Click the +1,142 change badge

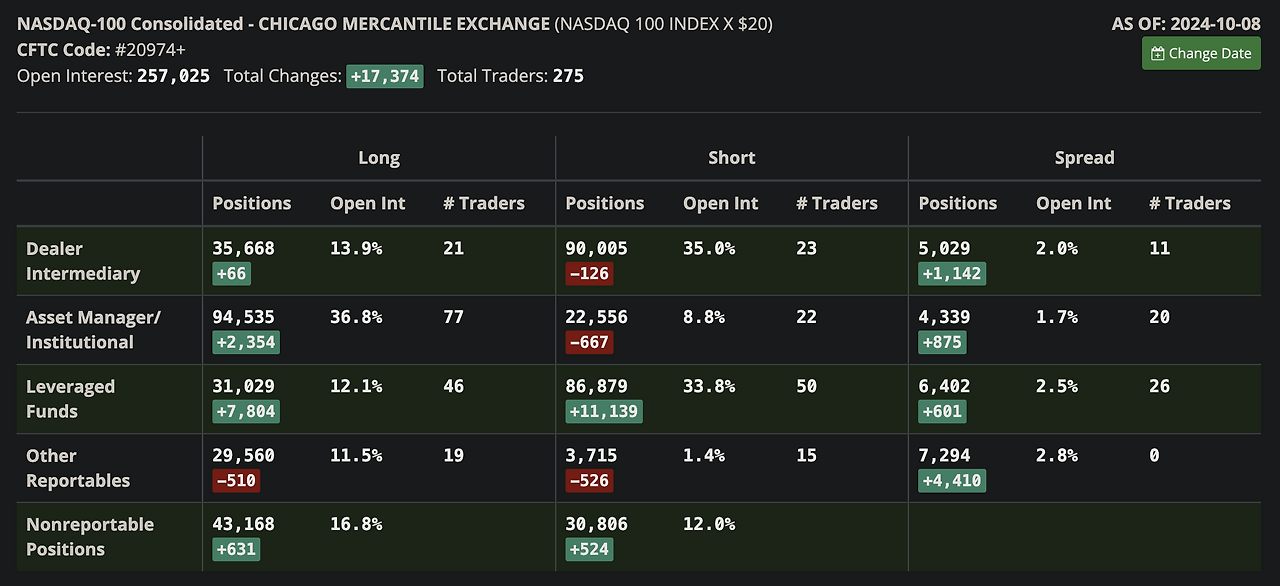[x=952, y=273]
